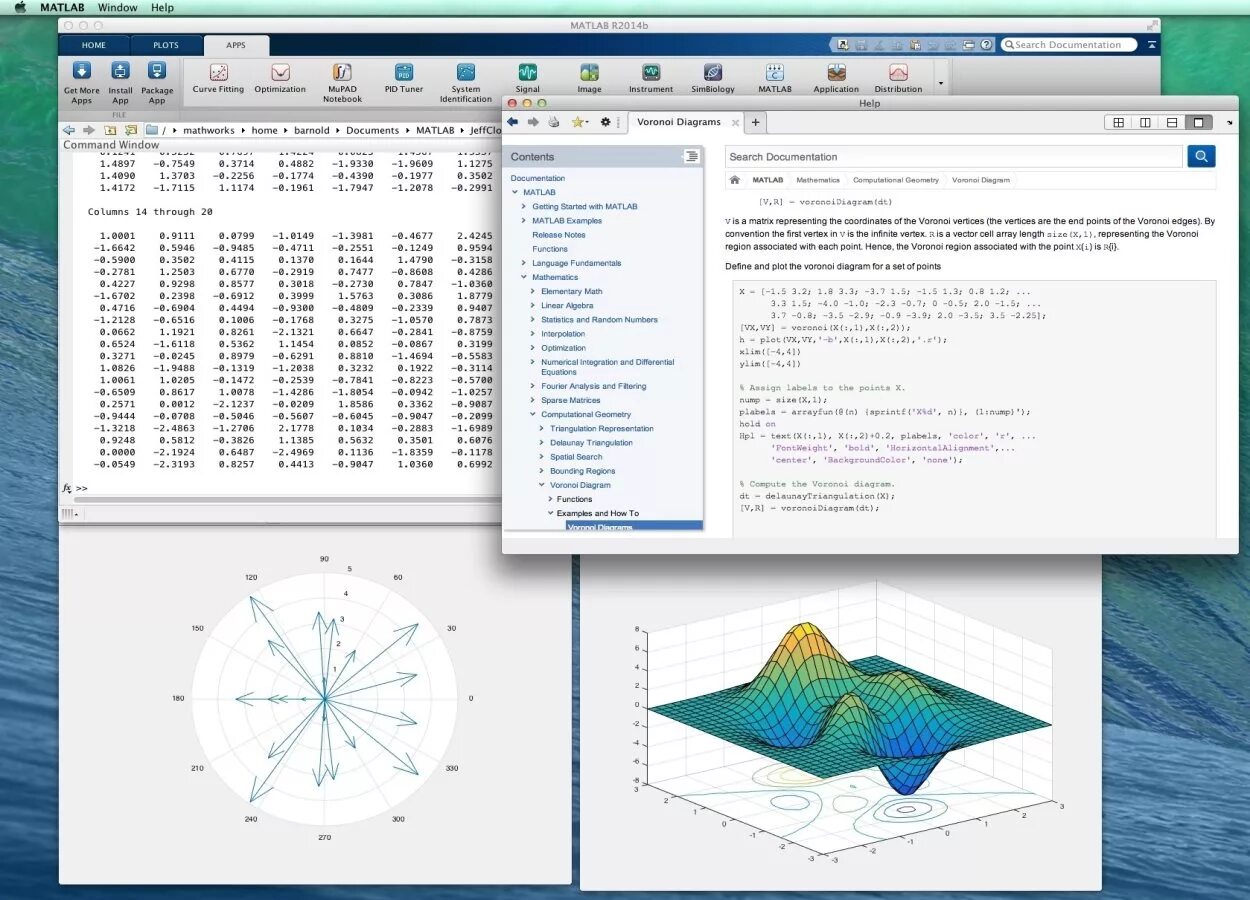Collapse the MATLAB node in Contents

[515, 192]
